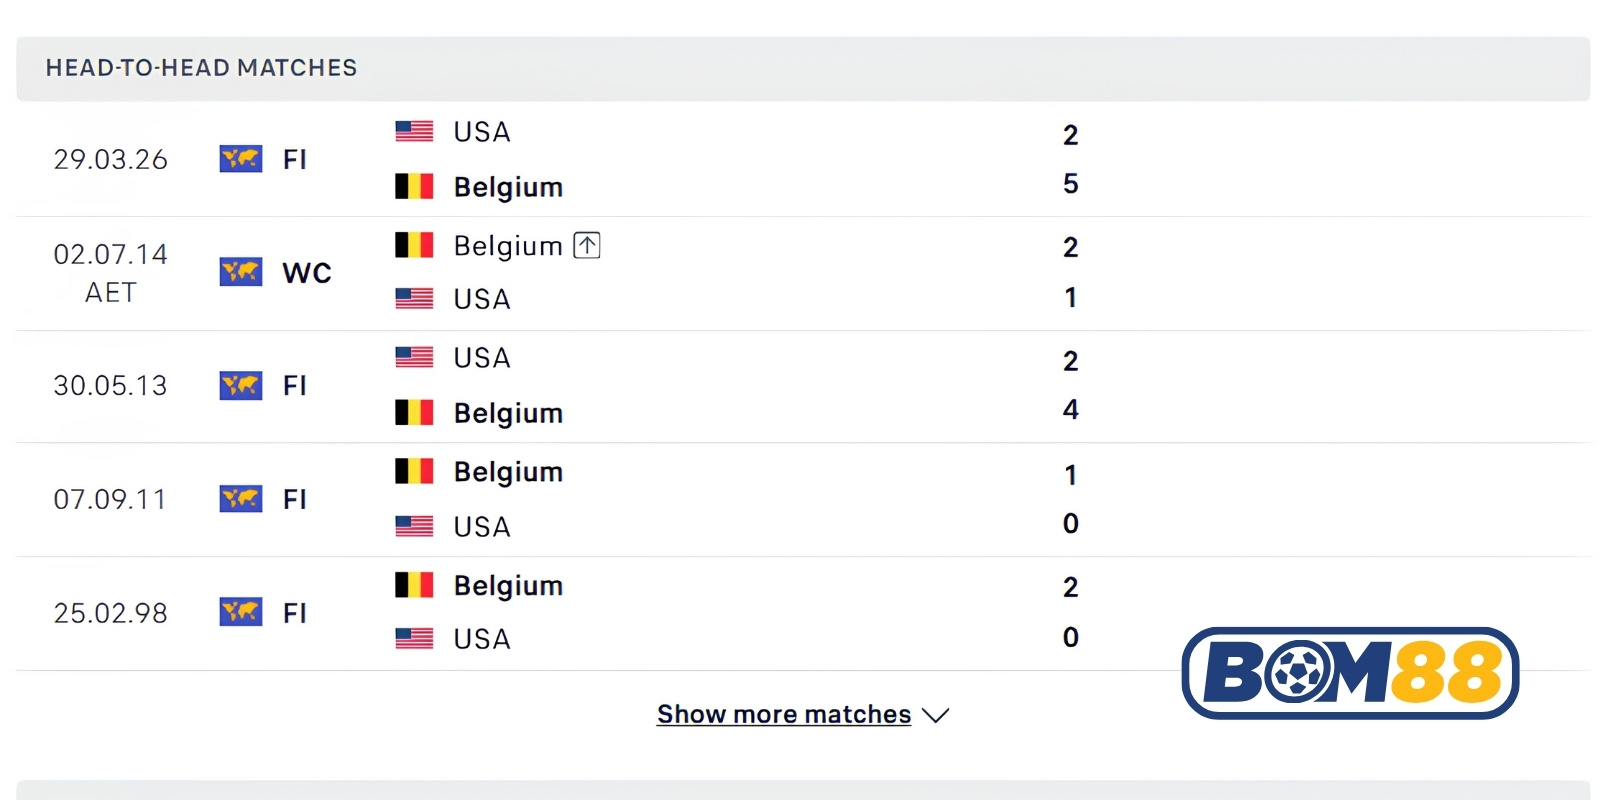Open the USA team in the 02.07.14 match

pyautogui.click(x=482, y=299)
